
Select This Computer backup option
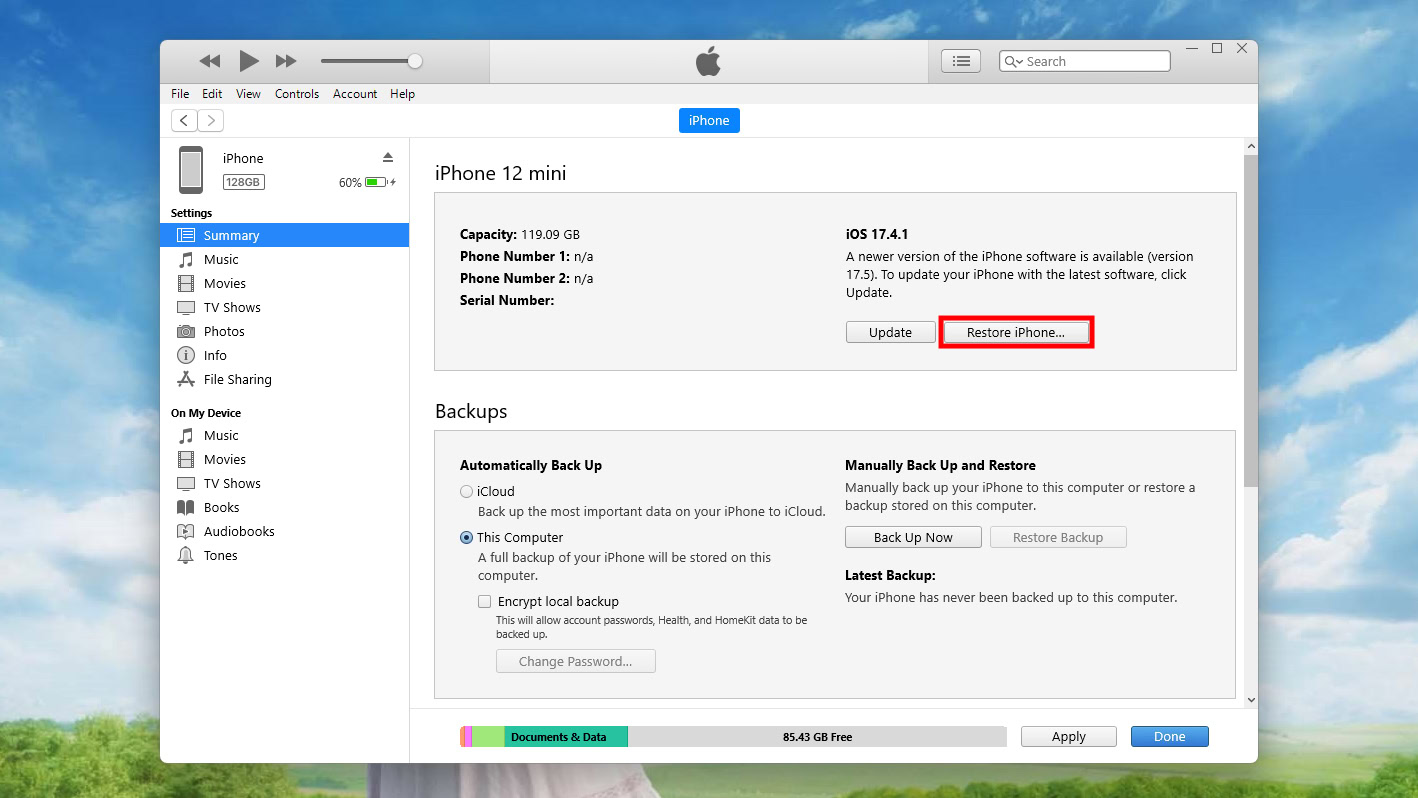pos(467,537)
